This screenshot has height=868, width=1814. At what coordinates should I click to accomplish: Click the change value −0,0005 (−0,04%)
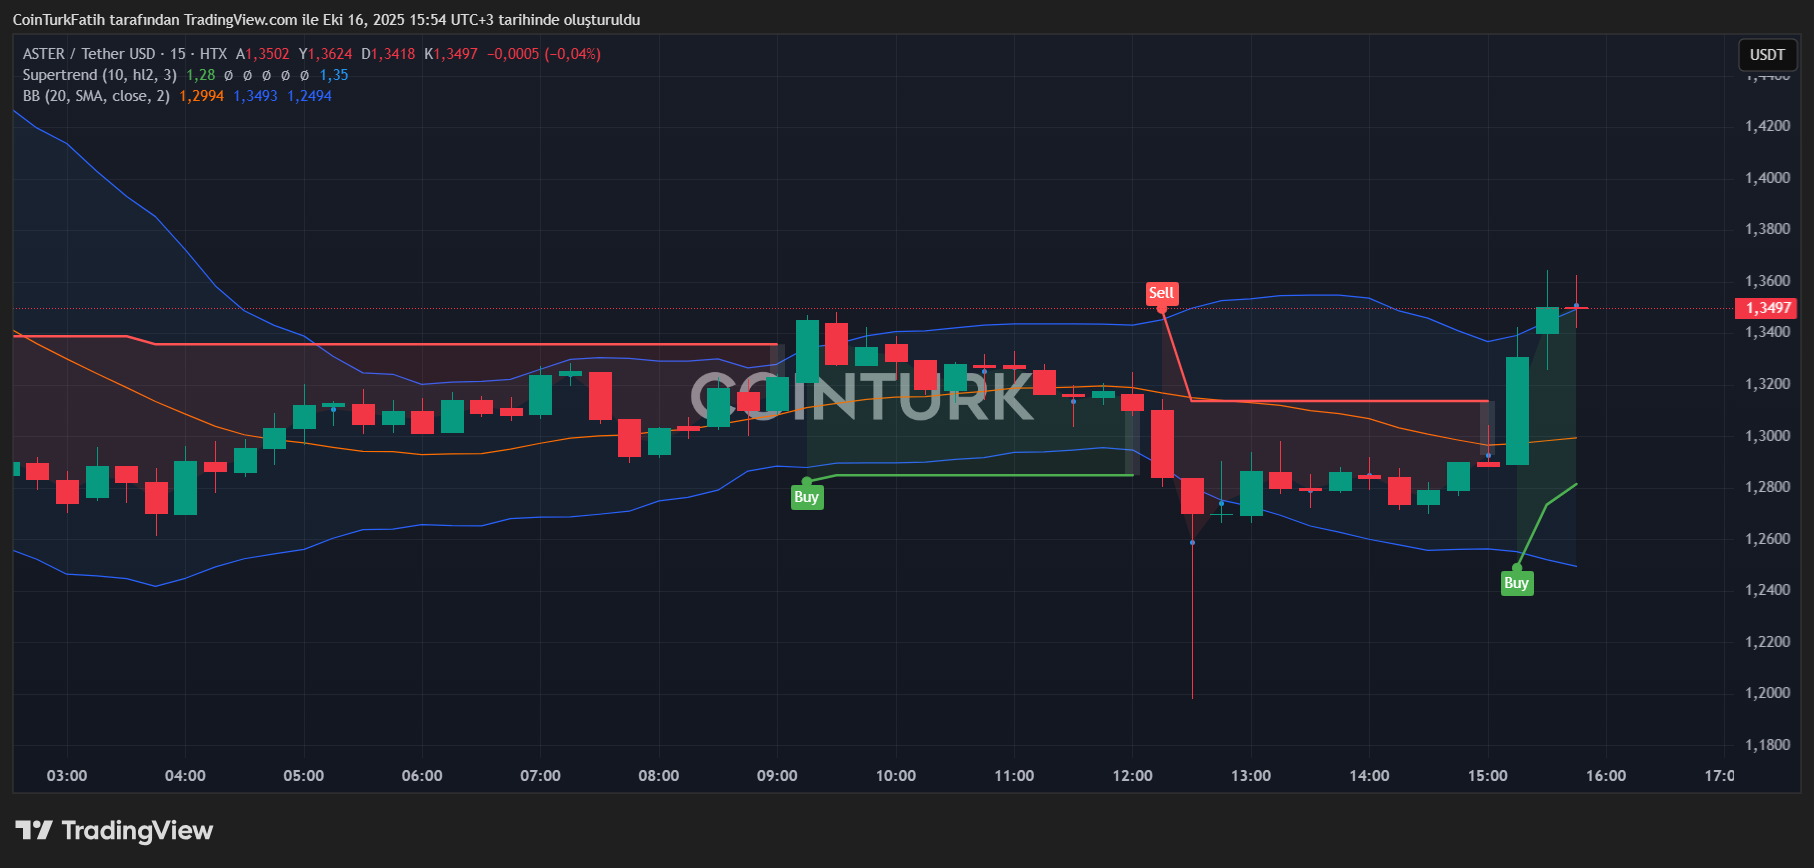[544, 54]
